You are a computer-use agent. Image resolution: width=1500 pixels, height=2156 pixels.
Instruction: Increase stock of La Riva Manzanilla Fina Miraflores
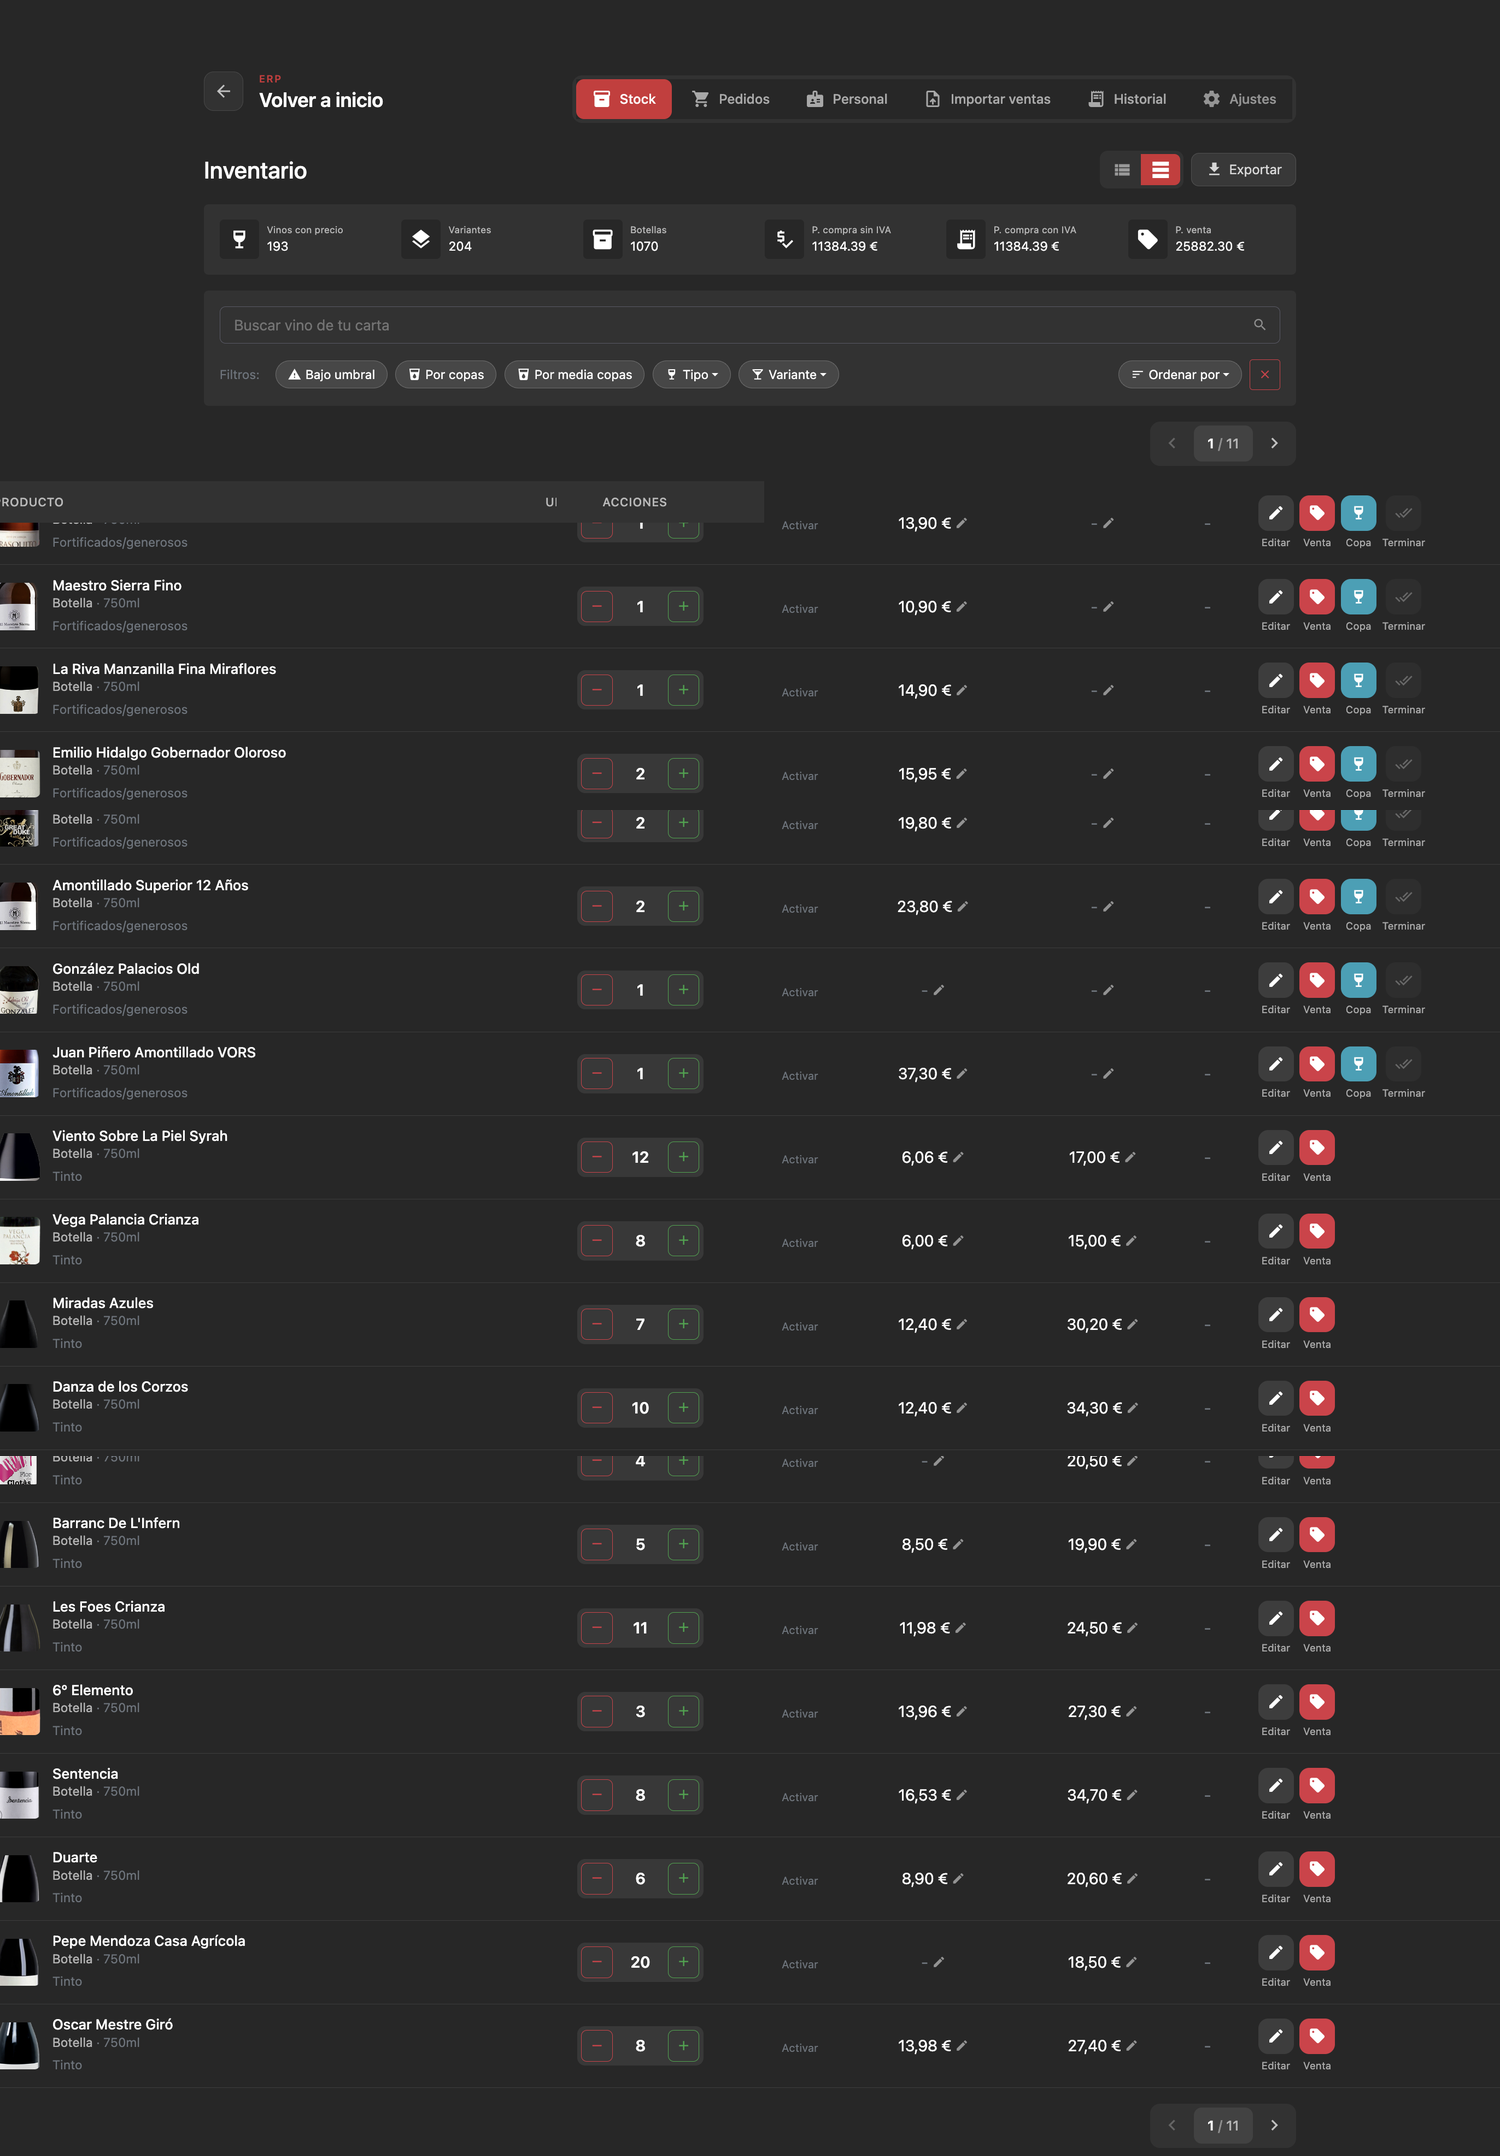[x=684, y=690]
